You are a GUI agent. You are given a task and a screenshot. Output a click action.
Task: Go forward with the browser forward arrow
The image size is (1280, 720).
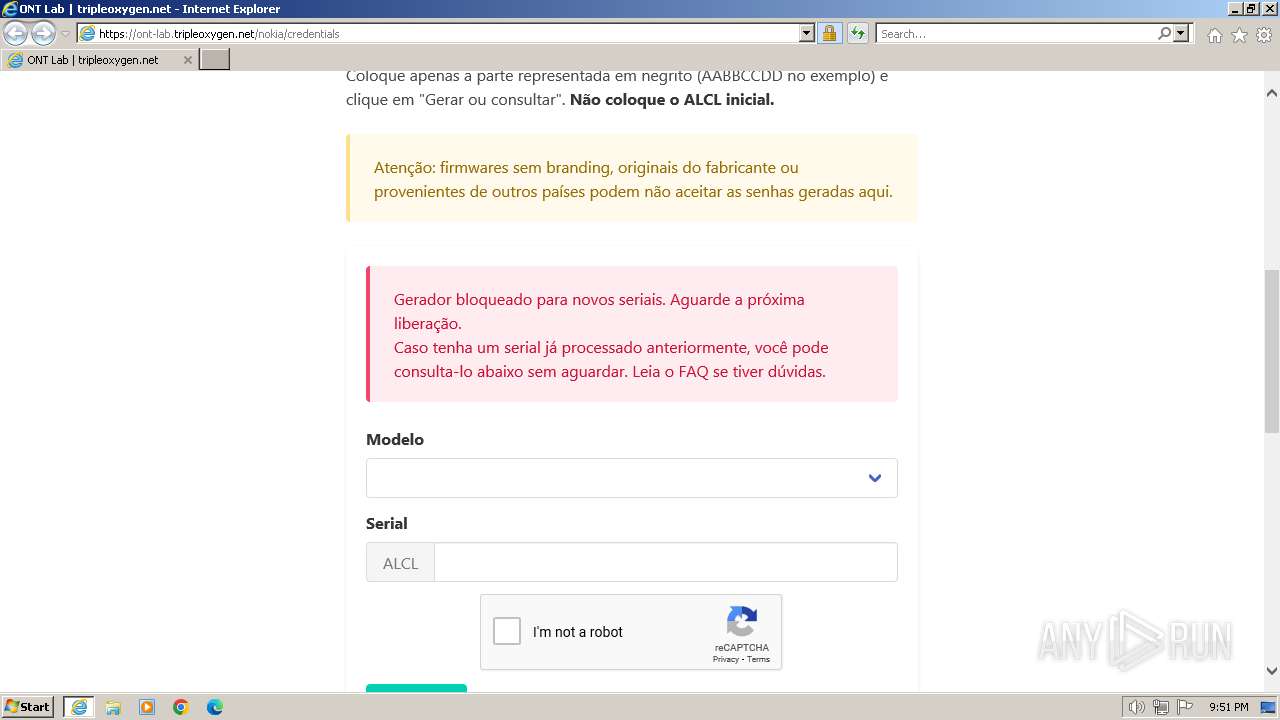click(x=43, y=33)
